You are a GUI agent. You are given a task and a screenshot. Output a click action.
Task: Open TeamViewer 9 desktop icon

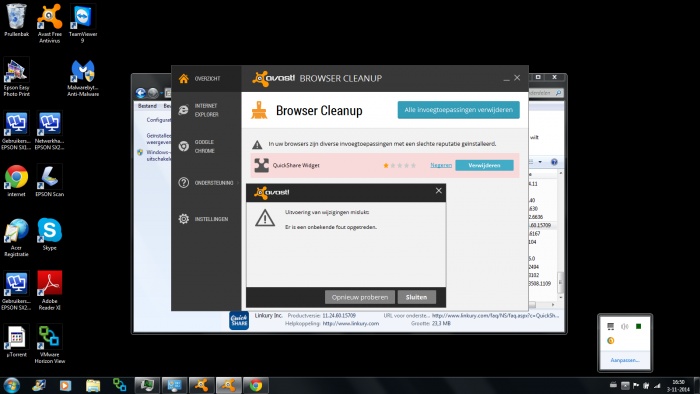coord(83,23)
